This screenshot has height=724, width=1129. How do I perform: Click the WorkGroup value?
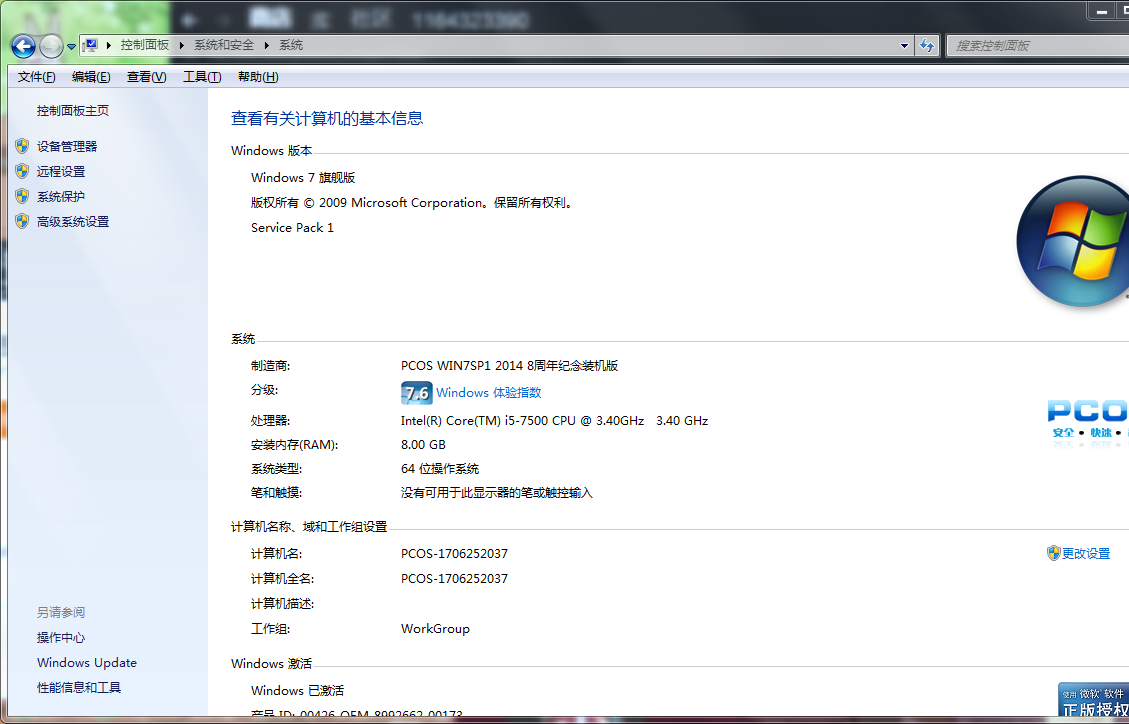[435, 628]
